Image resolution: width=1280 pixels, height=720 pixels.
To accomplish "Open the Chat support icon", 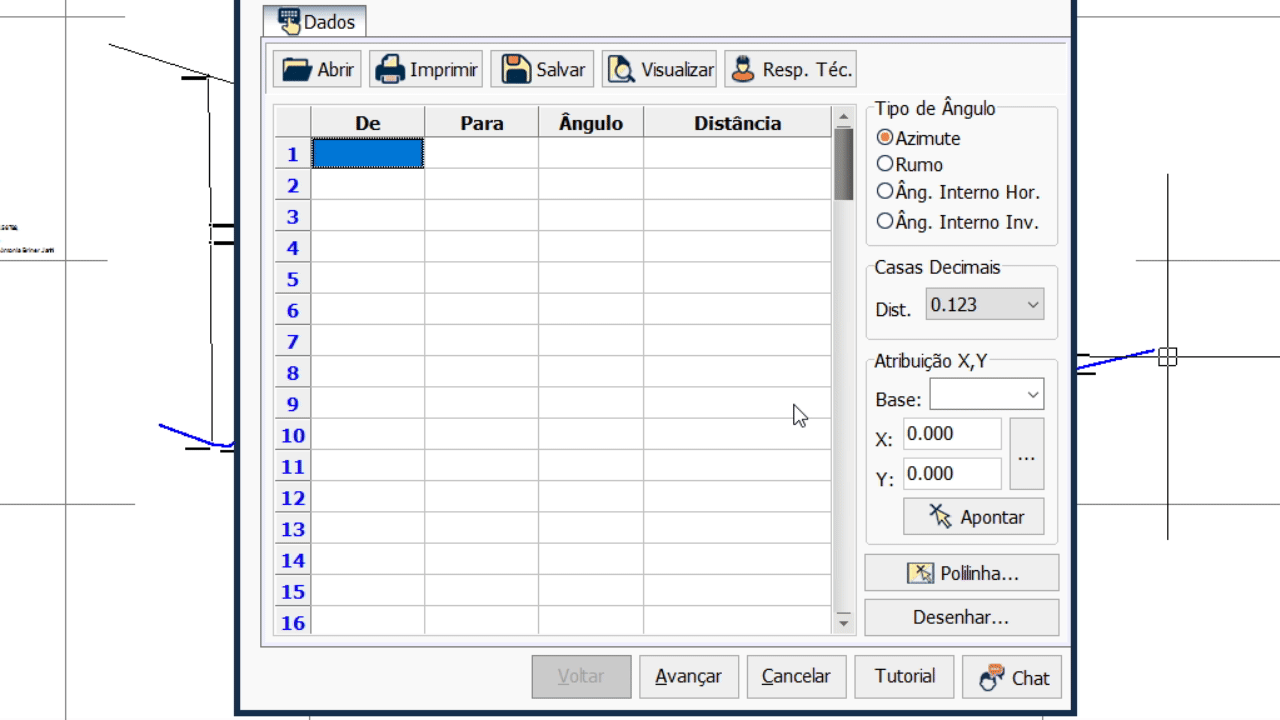I will coord(991,677).
